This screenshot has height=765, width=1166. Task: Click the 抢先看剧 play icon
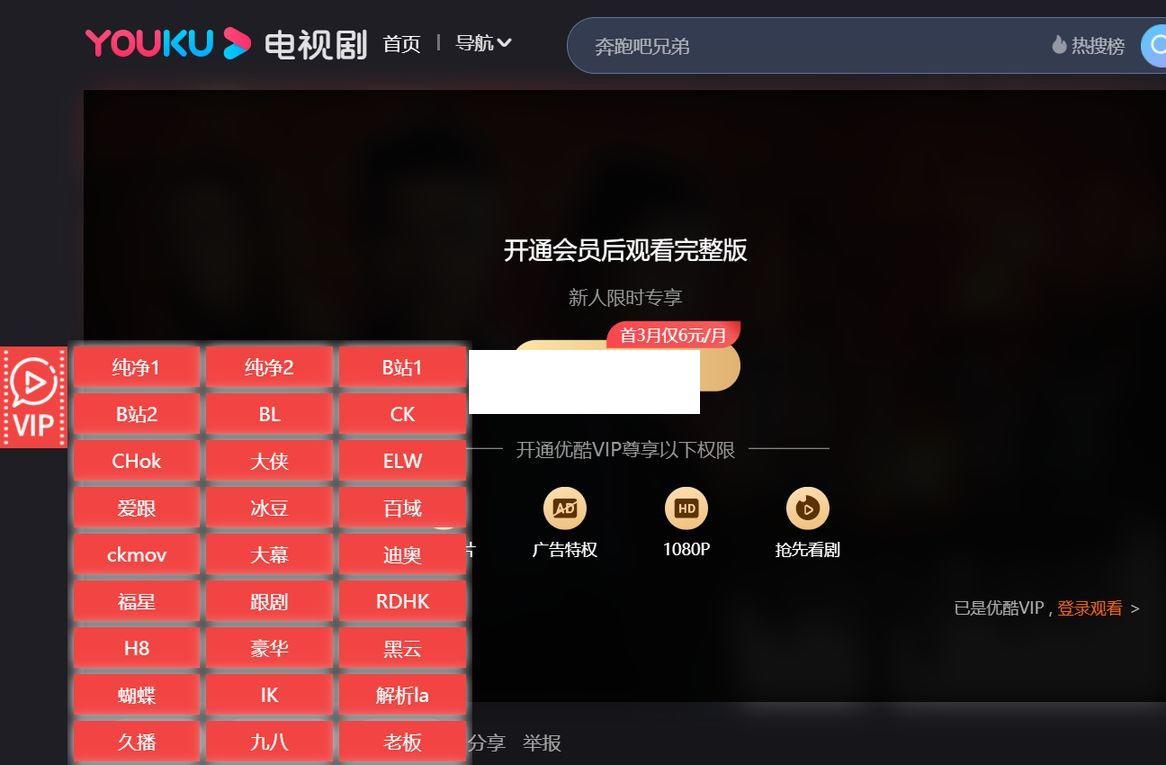tap(807, 509)
